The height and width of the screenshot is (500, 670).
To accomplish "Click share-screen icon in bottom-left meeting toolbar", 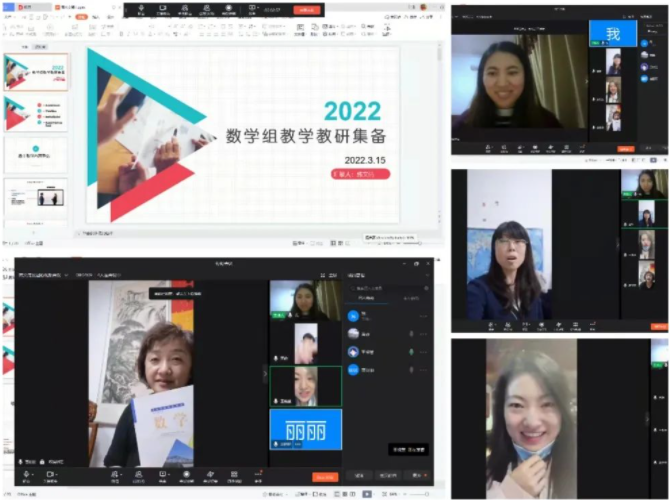I will tap(162, 476).
